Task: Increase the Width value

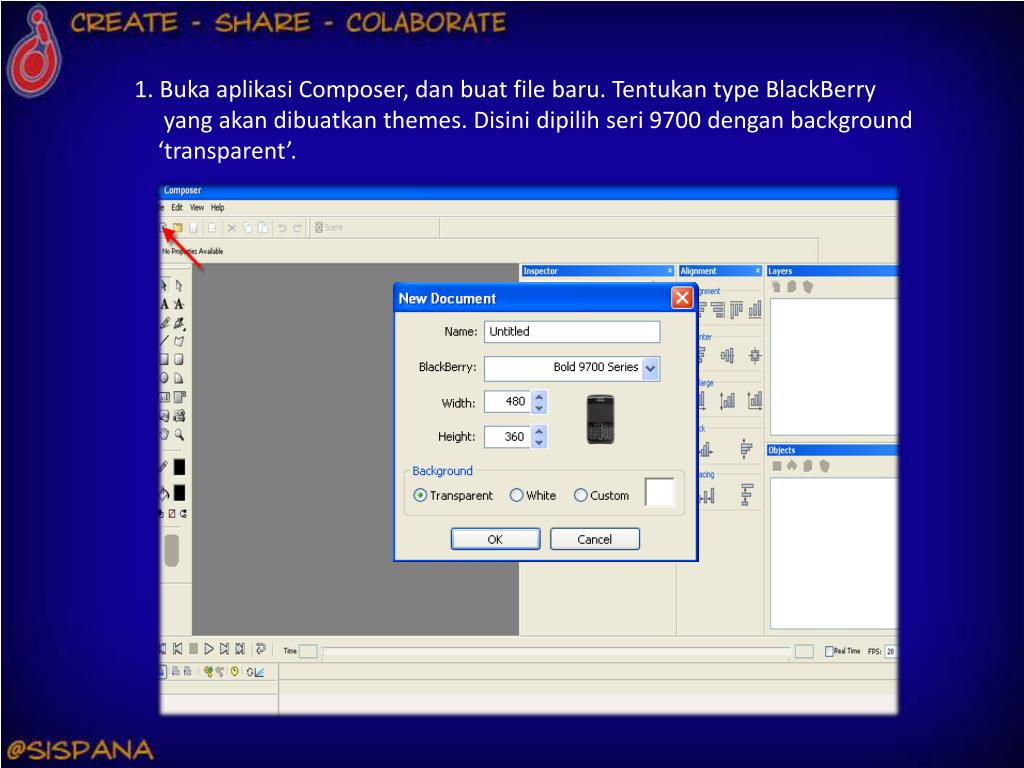Action: pyautogui.click(x=539, y=396)
